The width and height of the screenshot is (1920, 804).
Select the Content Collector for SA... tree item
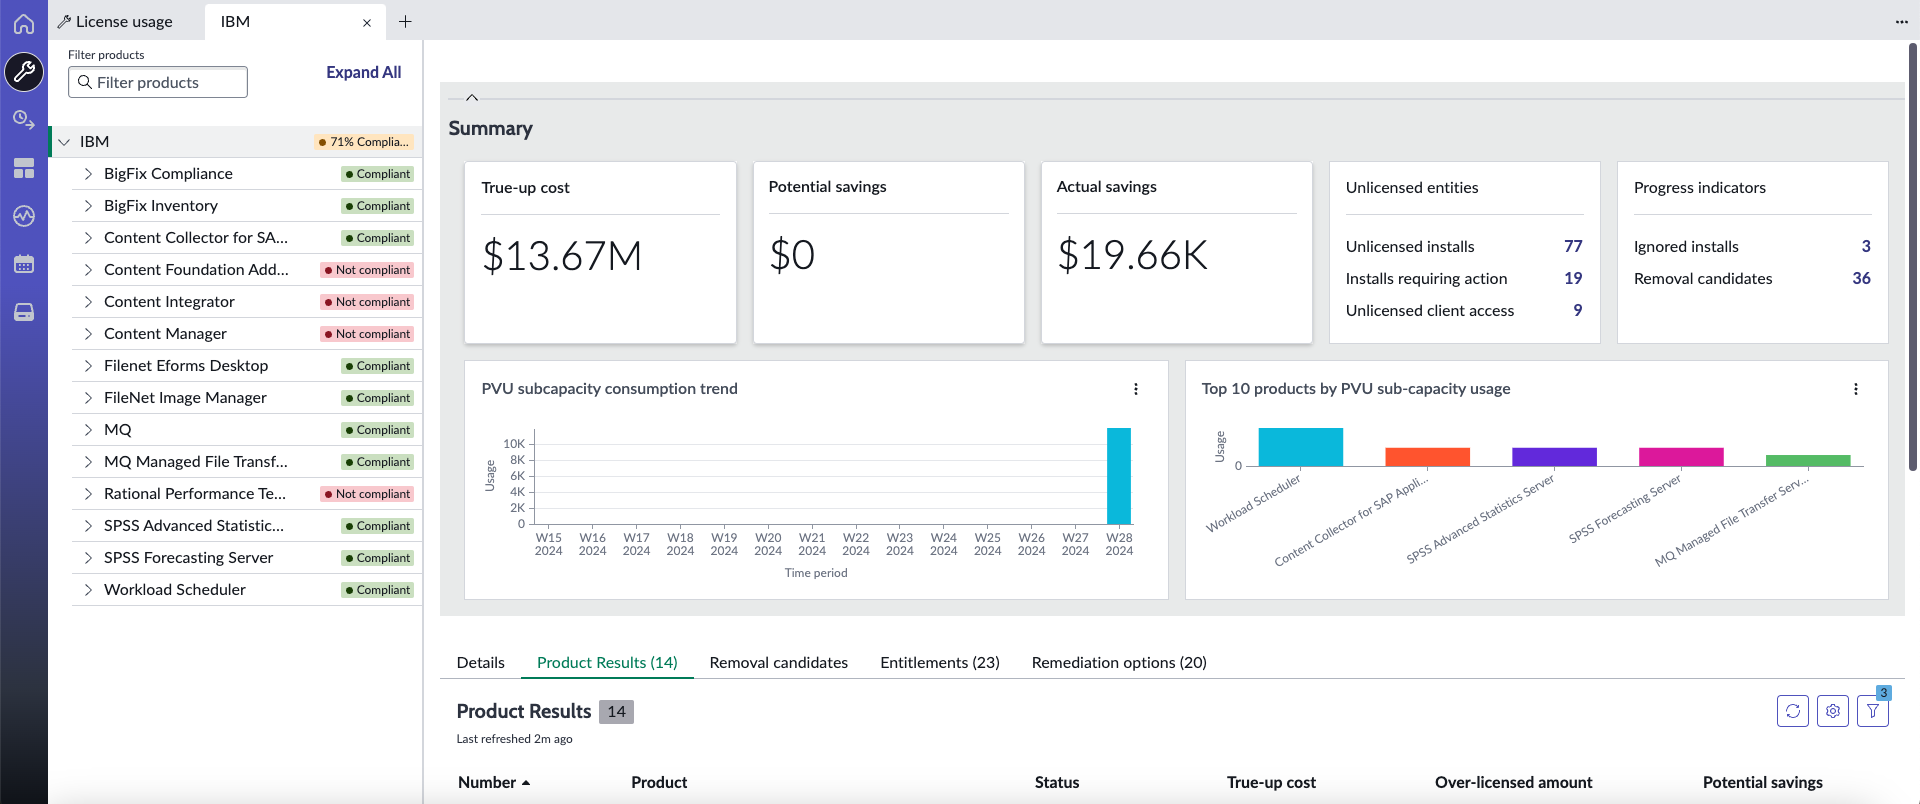(247, 238)
